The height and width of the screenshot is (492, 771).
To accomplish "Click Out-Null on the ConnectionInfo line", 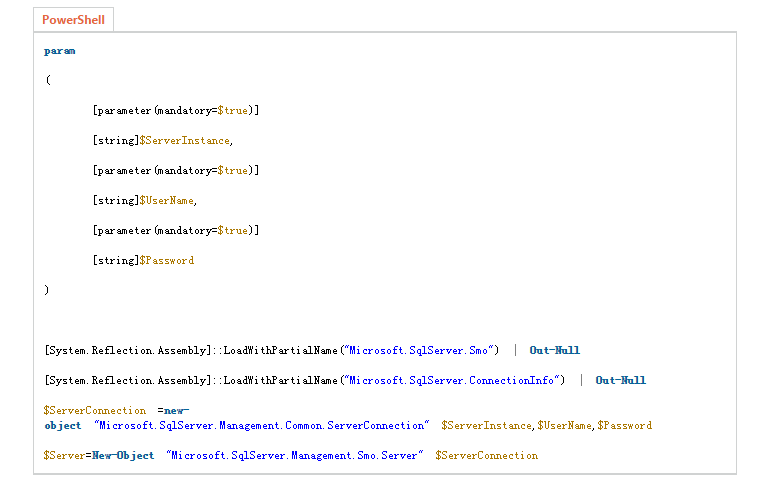I will tap(620, 381).
